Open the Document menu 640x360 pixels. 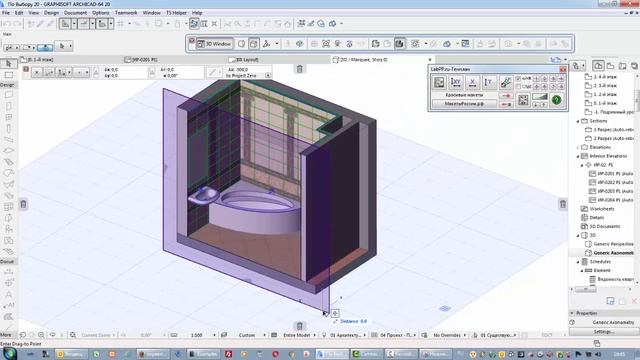[76, 13]
